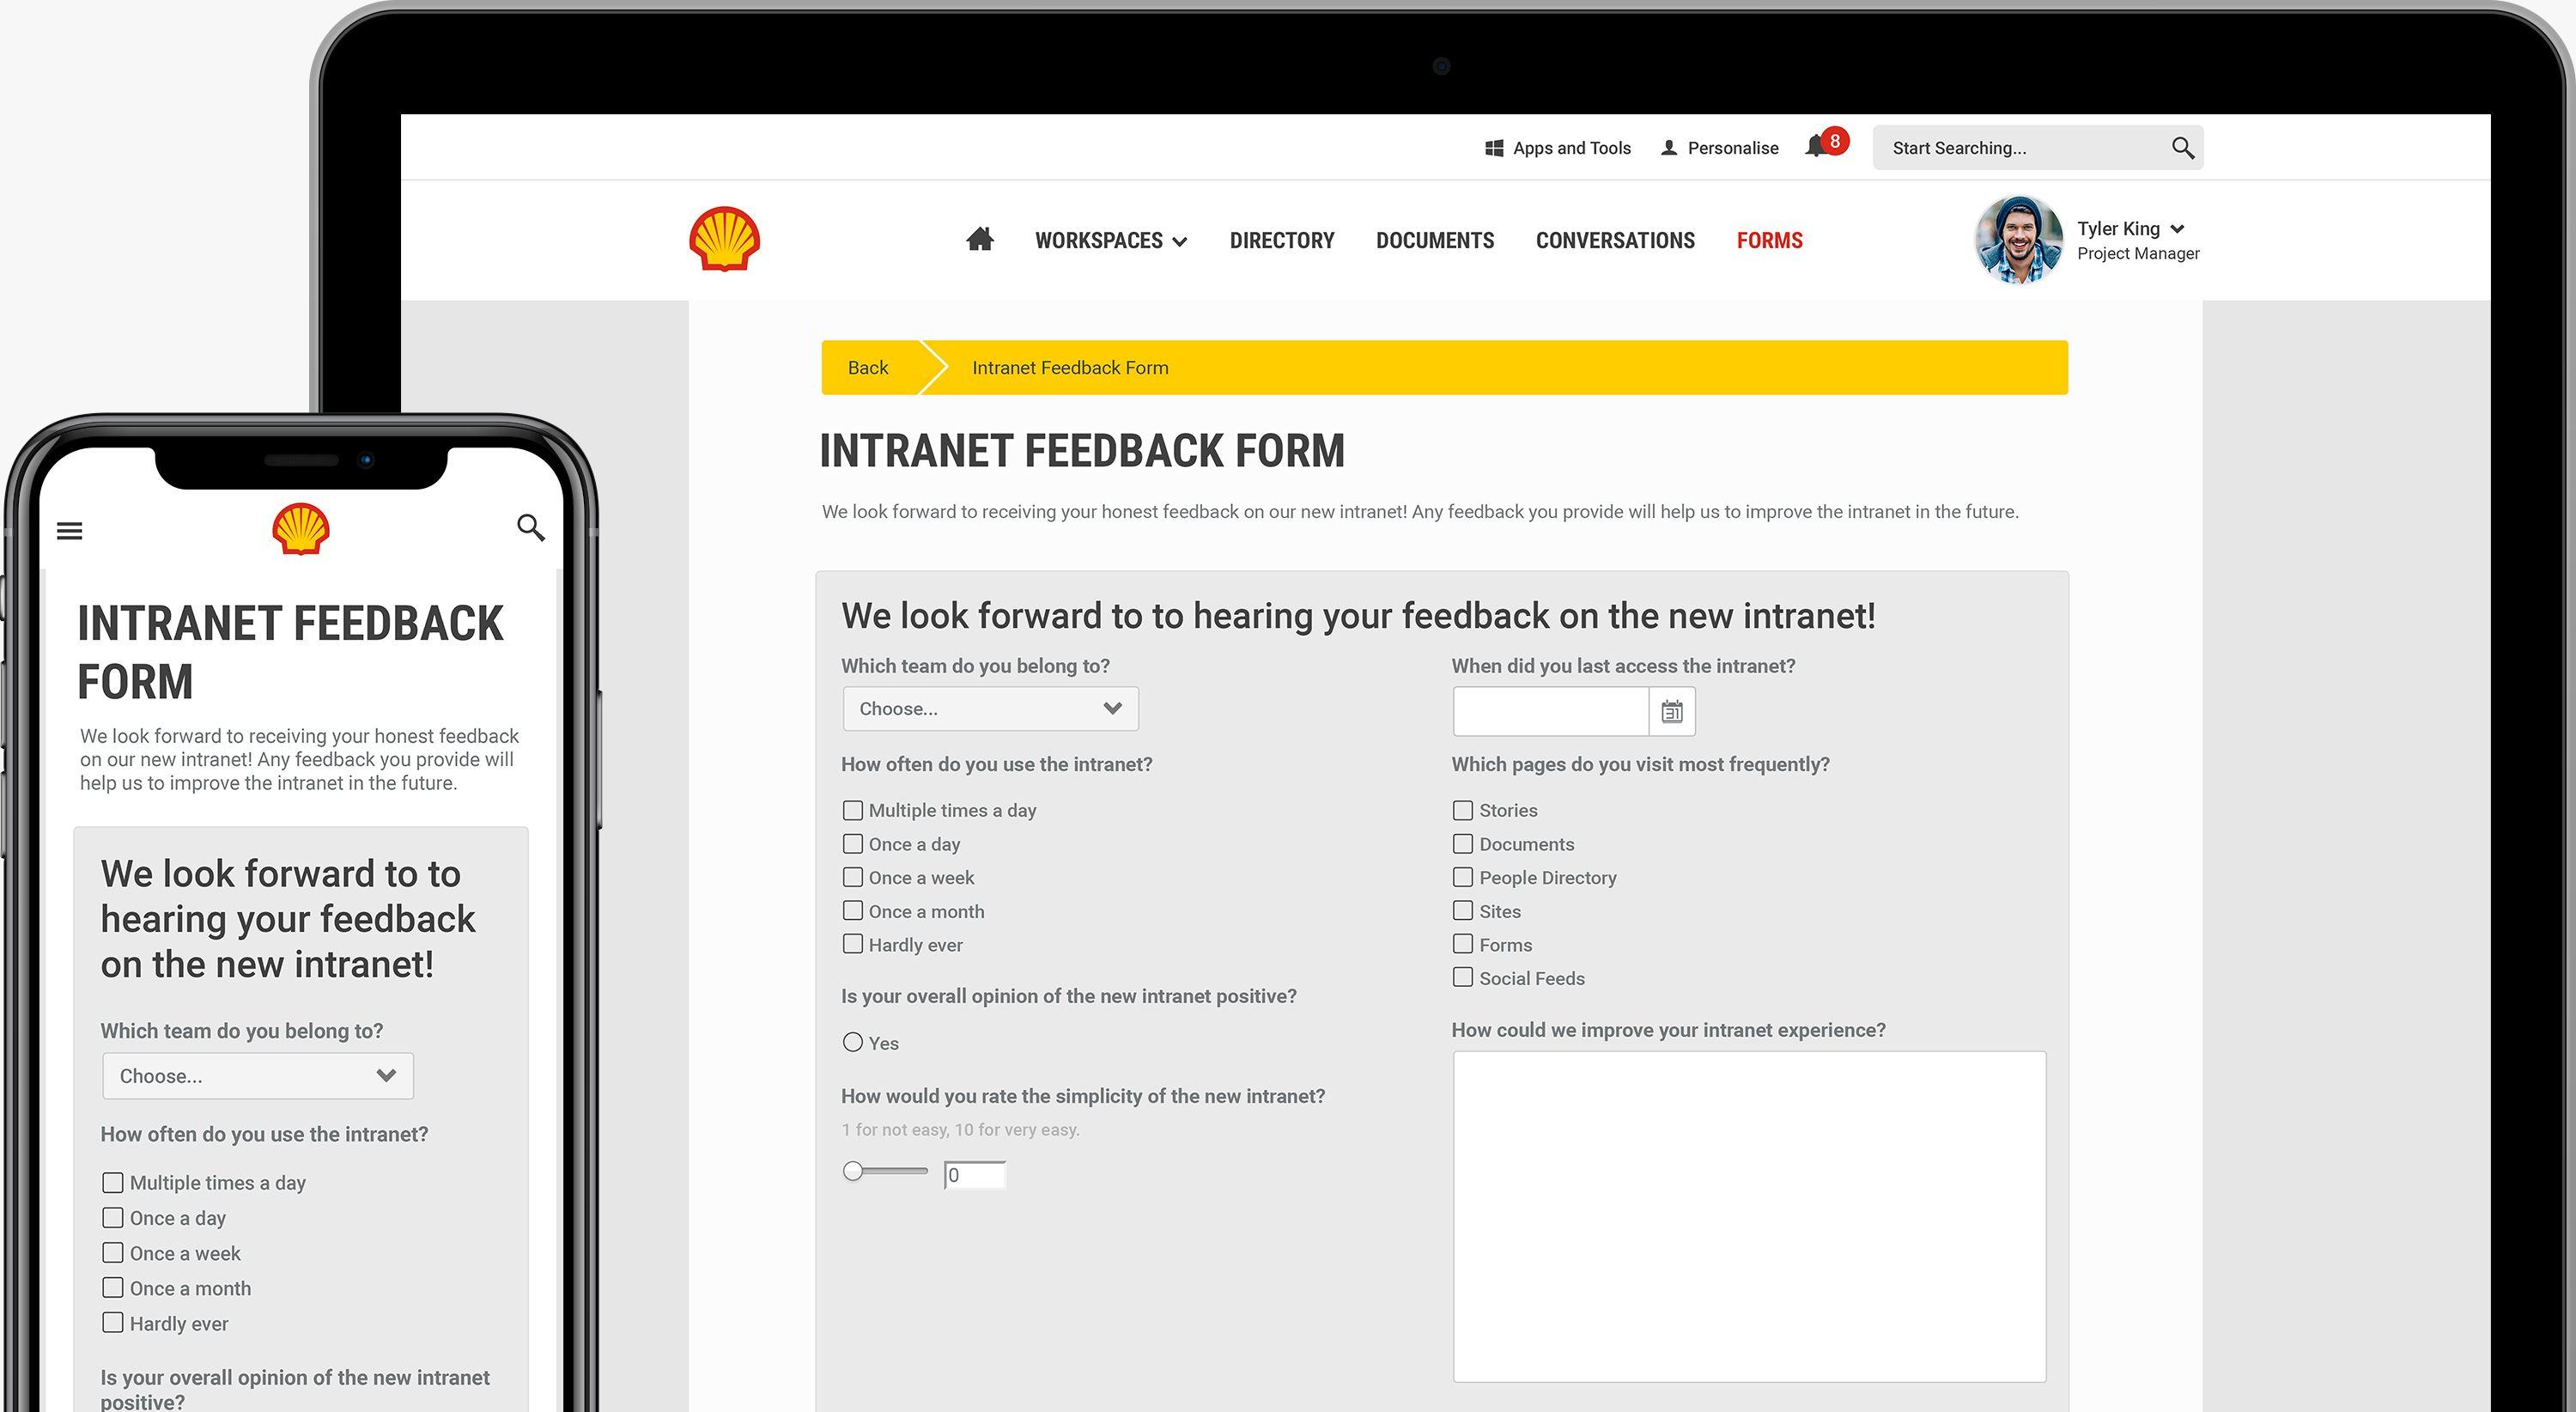Viewport: 2576px width, 1412px height.
Task: Open the FORMS tab
Action: click(x=1770, y=240)
